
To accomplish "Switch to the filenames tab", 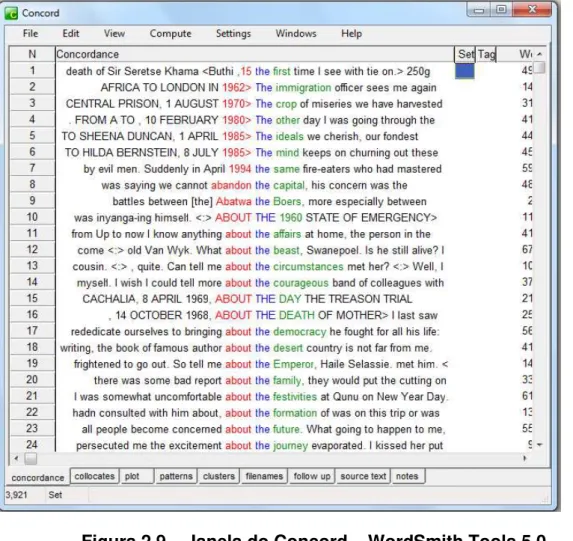I will click(264, 476).
